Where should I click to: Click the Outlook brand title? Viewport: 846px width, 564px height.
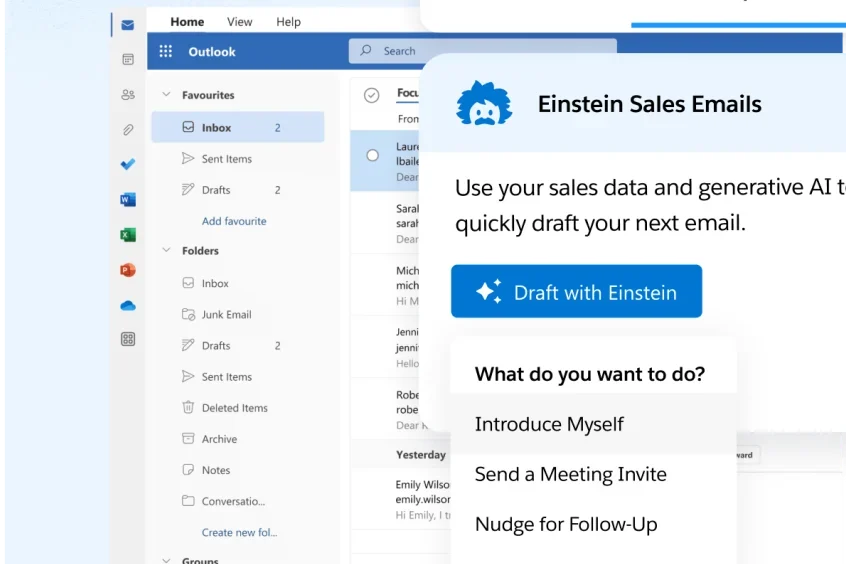212,52
